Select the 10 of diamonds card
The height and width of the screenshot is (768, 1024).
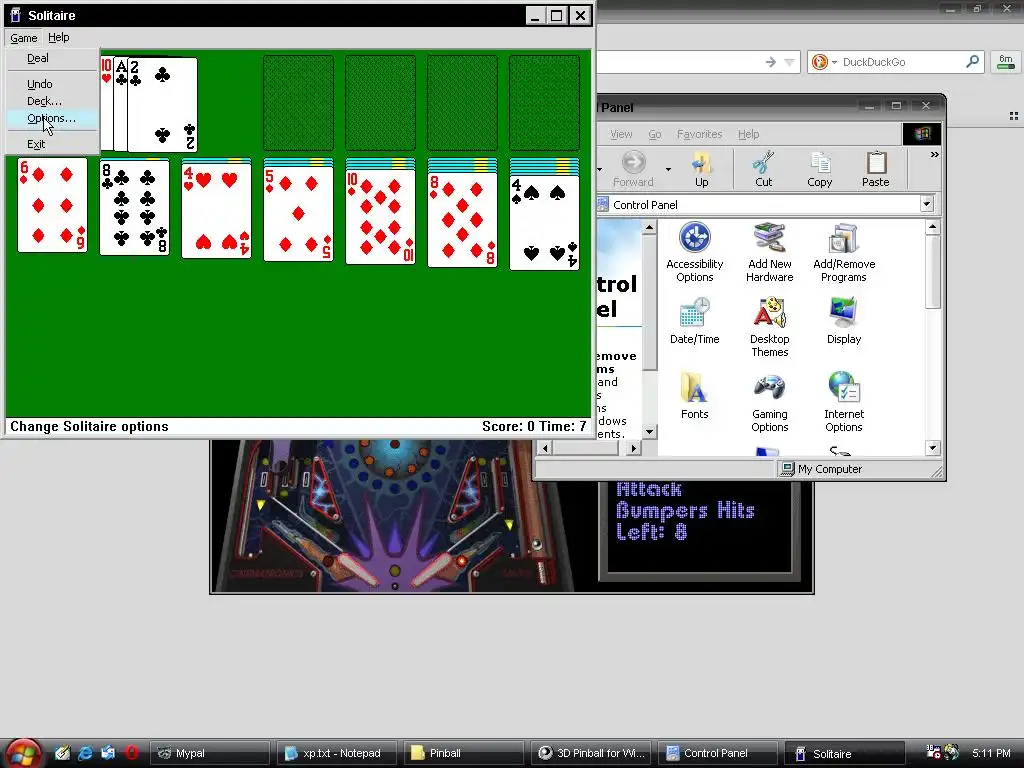(380, 216)
